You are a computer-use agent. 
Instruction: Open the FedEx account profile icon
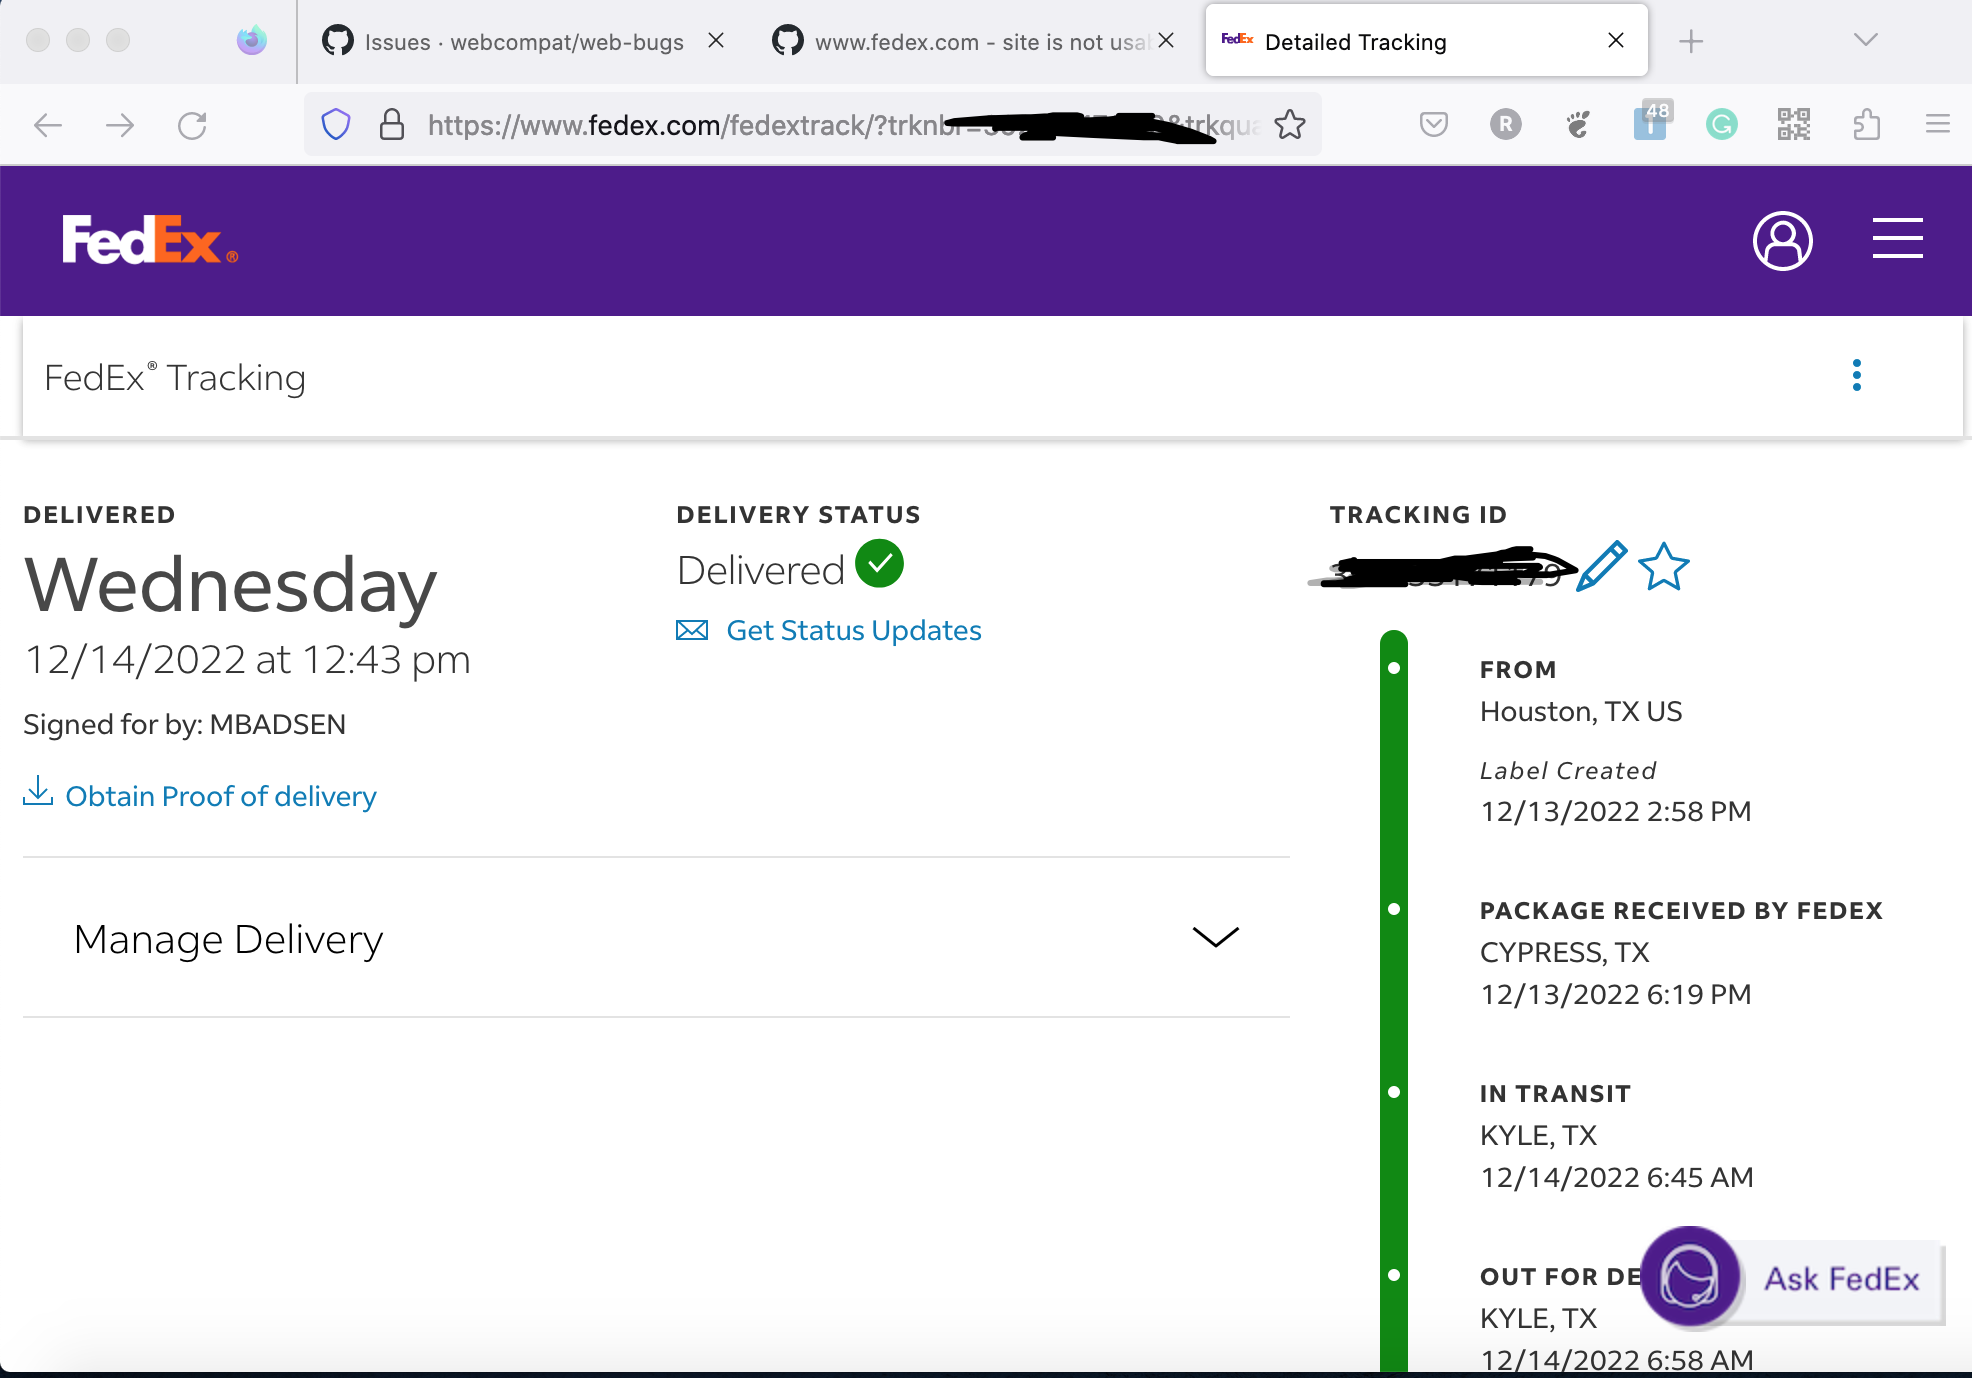coord(1783,240)
